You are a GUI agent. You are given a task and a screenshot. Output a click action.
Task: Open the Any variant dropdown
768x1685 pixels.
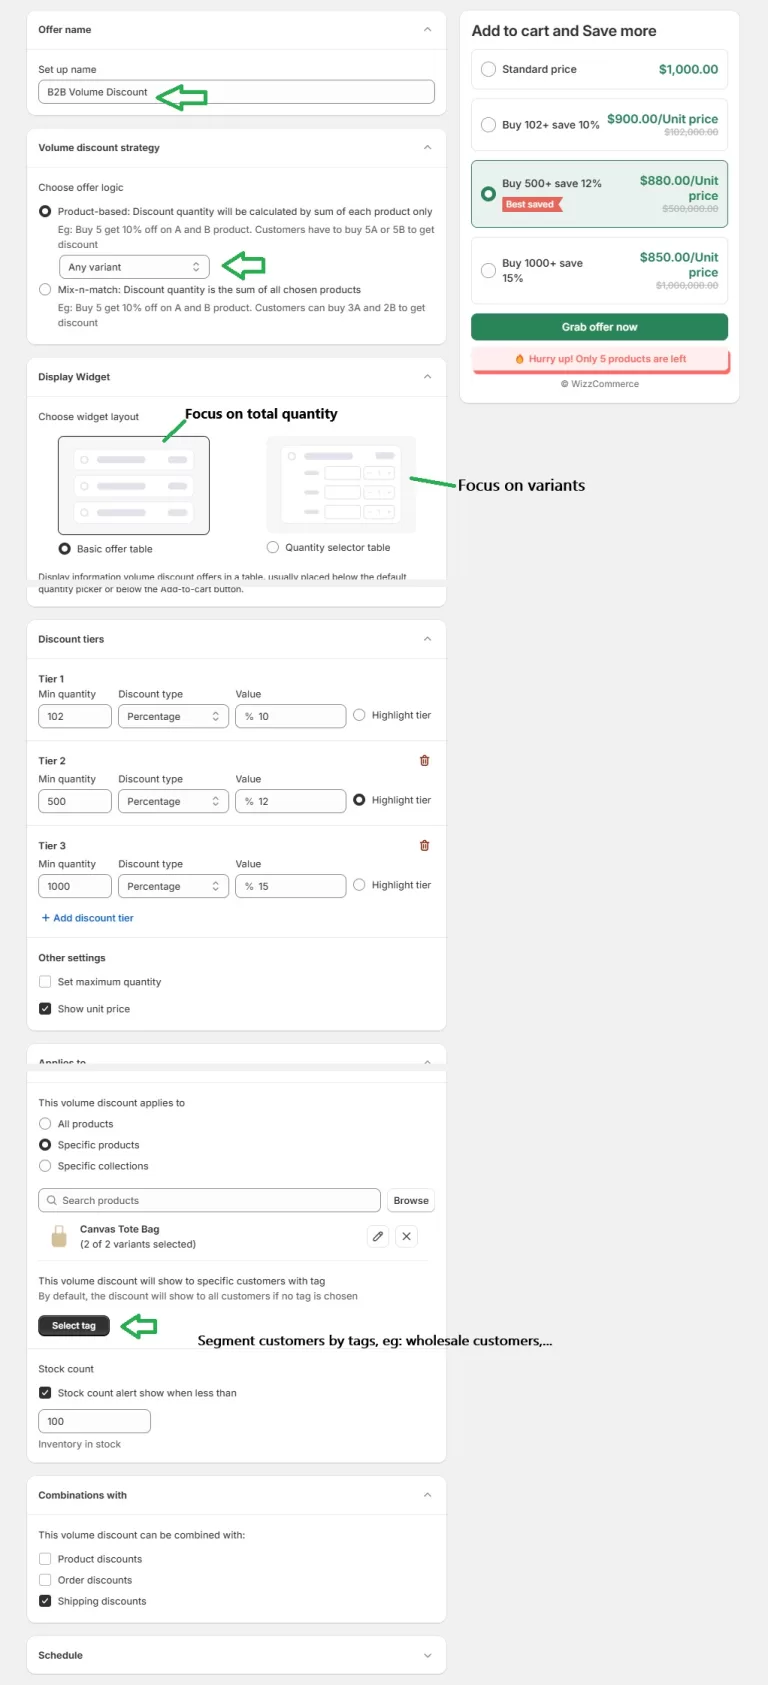[134, 267]
